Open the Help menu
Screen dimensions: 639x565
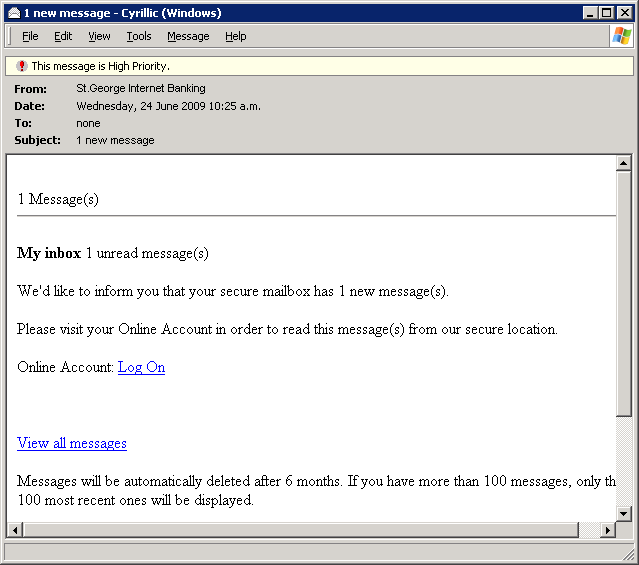236,36
